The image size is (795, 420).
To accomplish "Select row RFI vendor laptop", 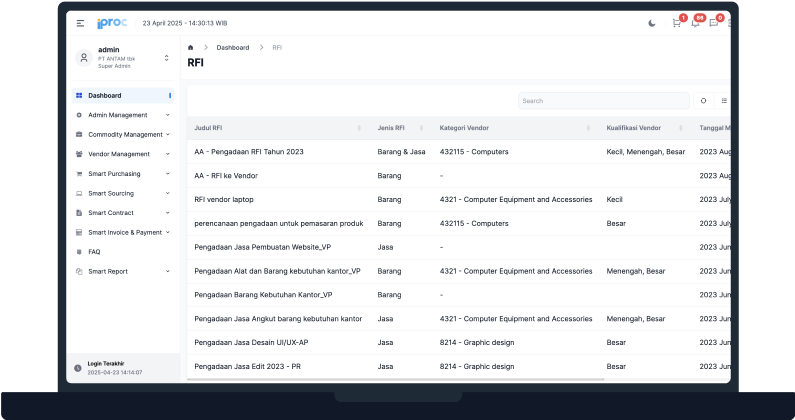I will click(459, 199).
